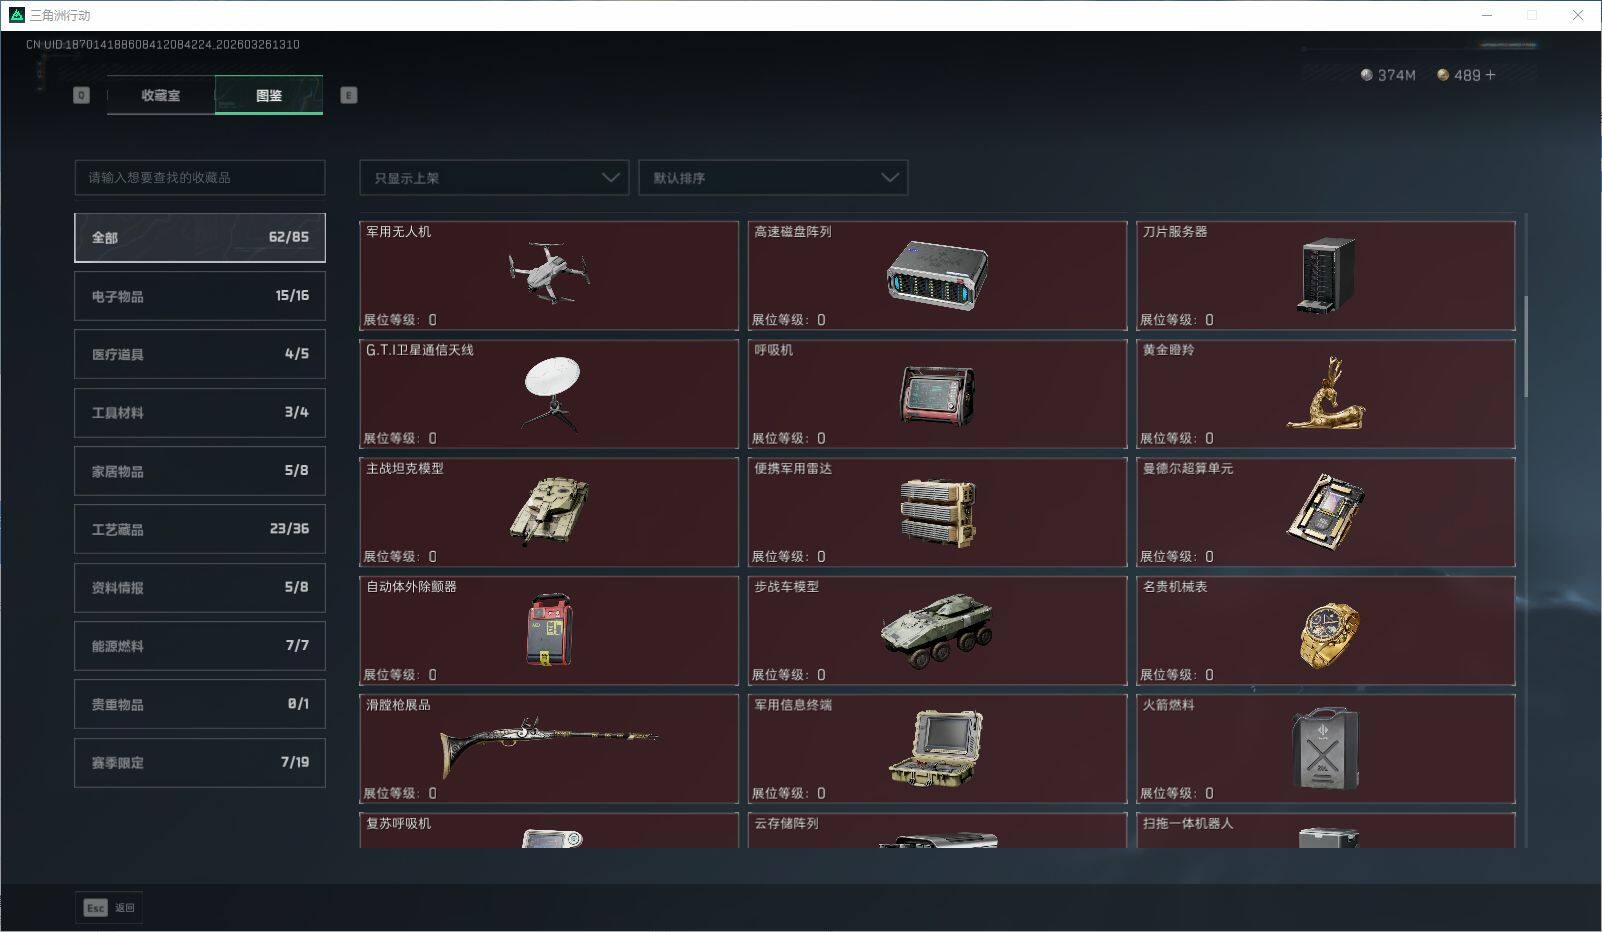Screen dimensions: 1602x932
Task: Open the 只显示上架 filter dropdown
Action: (493, 177)
